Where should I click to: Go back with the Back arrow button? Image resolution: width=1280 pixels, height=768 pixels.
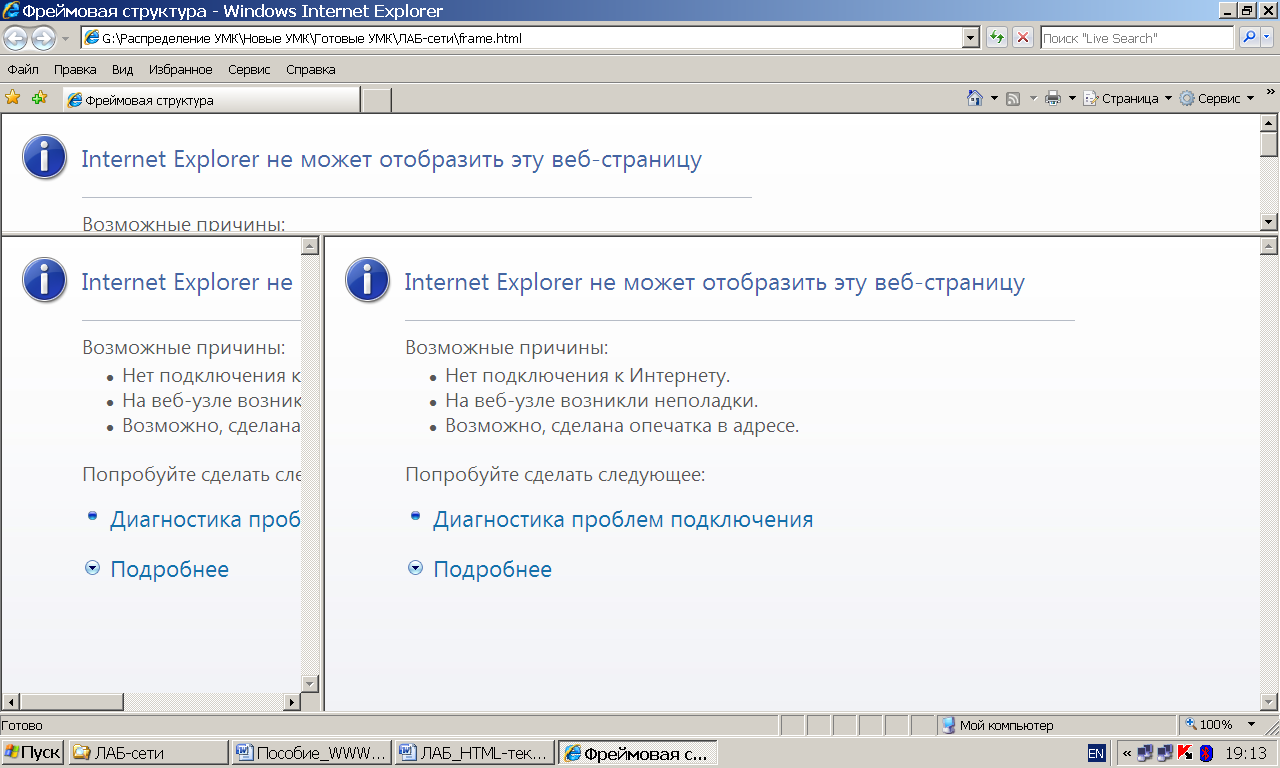pos(16,39)
